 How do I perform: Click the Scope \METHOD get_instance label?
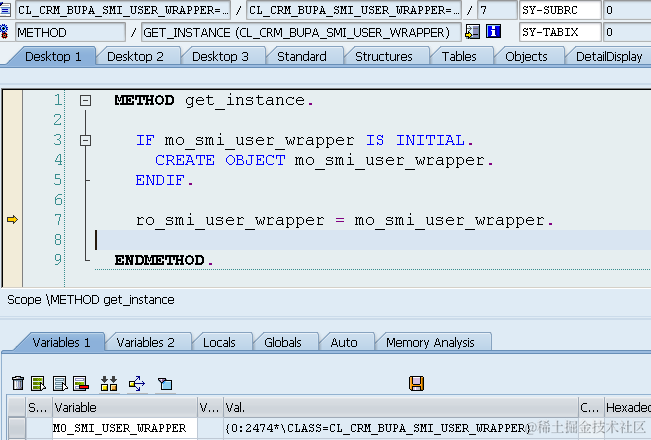click(x=91, y=300)
